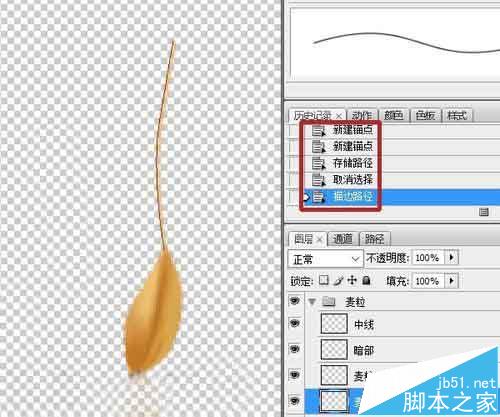Click the state icon beside 取消选择
This screenshot has width=500, height=417.
(x=319, y=180)
